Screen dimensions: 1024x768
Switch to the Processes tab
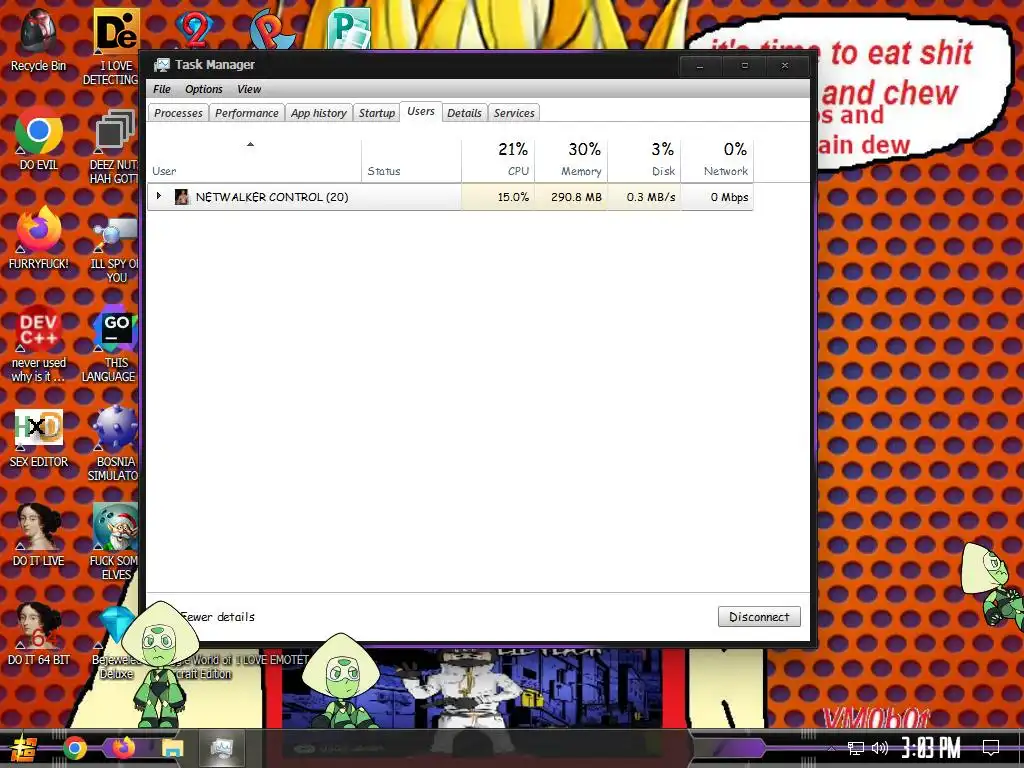[x=178, y=113]
